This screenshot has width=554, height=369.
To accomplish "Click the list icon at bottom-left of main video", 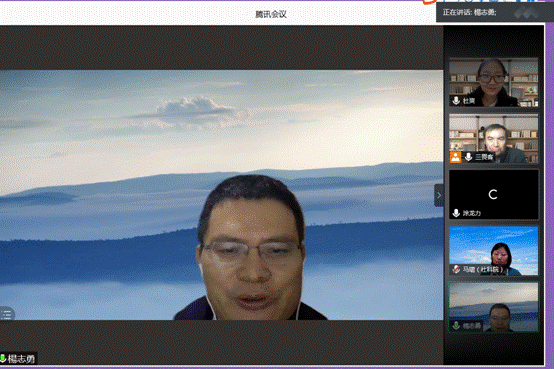I will coord(7,314).
